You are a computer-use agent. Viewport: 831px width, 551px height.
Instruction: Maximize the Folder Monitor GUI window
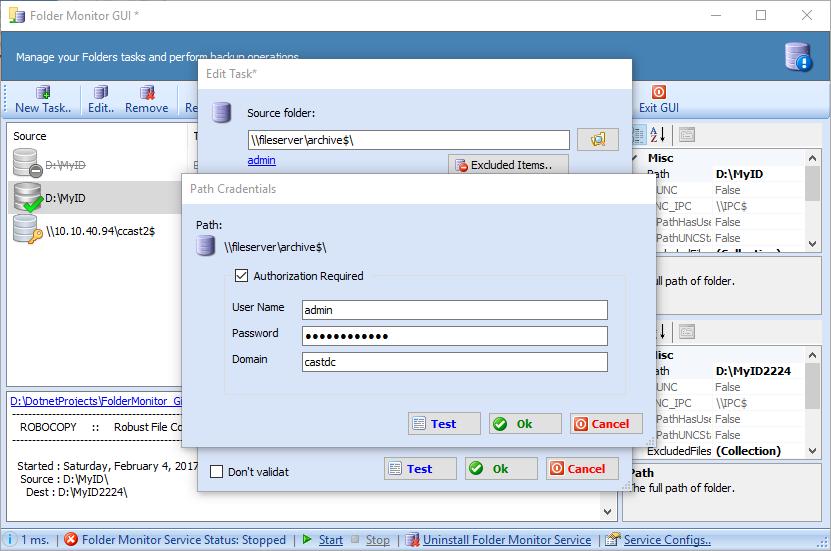click(x=761, y=15)
